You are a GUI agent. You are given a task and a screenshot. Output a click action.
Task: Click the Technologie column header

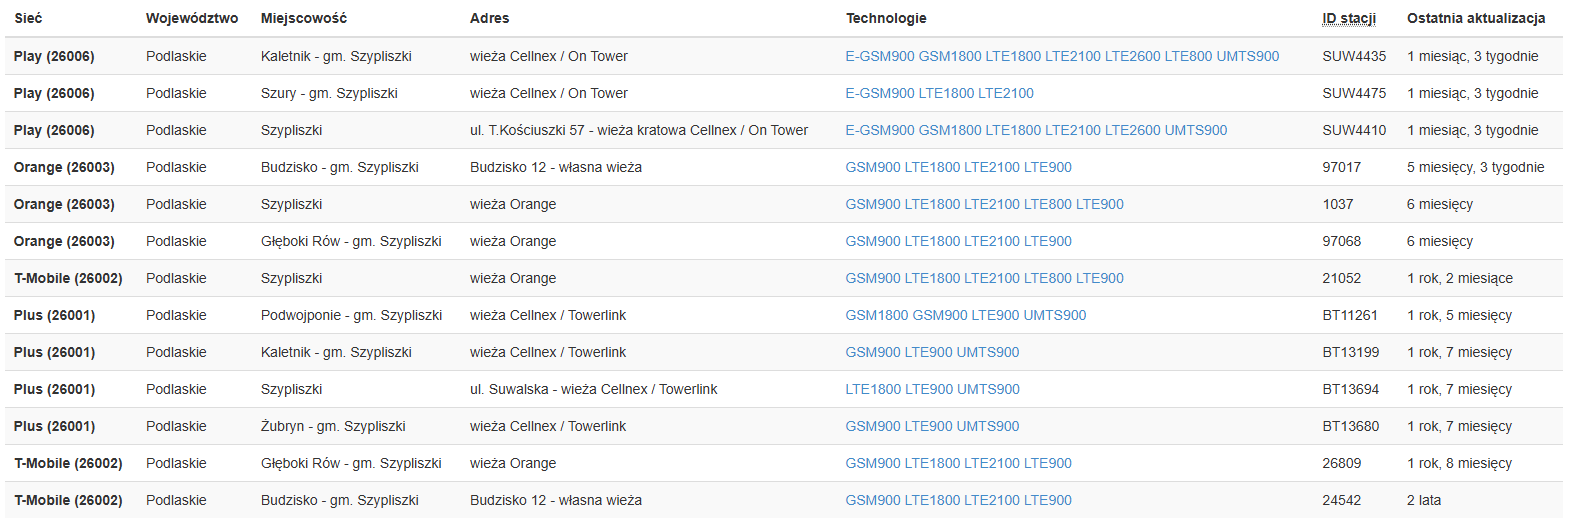pos(886,18)
